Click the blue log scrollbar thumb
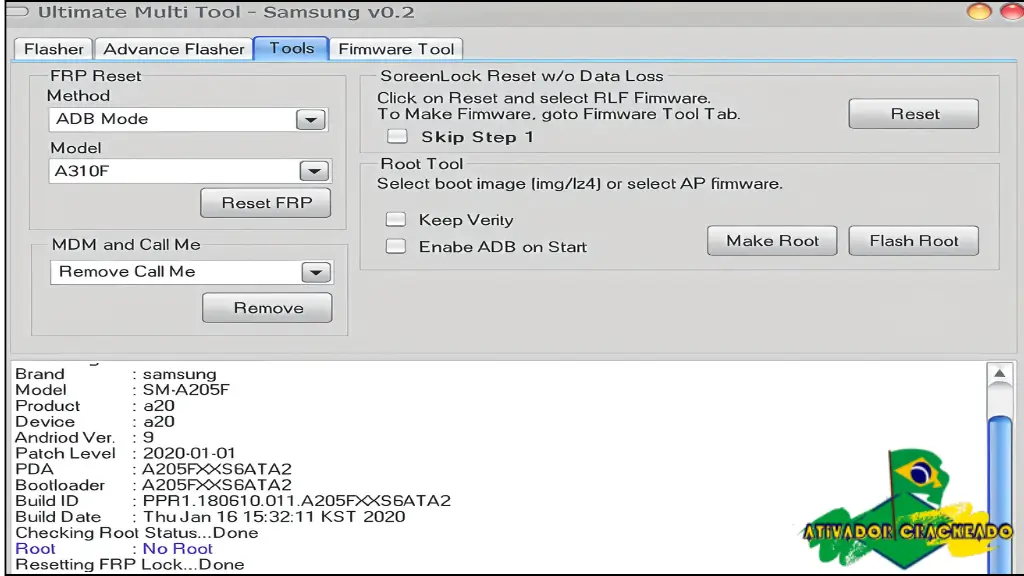The width and height of the screenshot is (1024, 576). coord(1000,493)
